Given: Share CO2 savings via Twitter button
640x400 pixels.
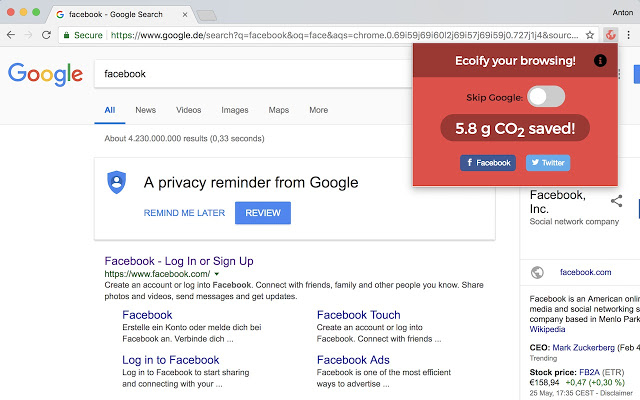Looking at the screenshot, I should 548,163.
